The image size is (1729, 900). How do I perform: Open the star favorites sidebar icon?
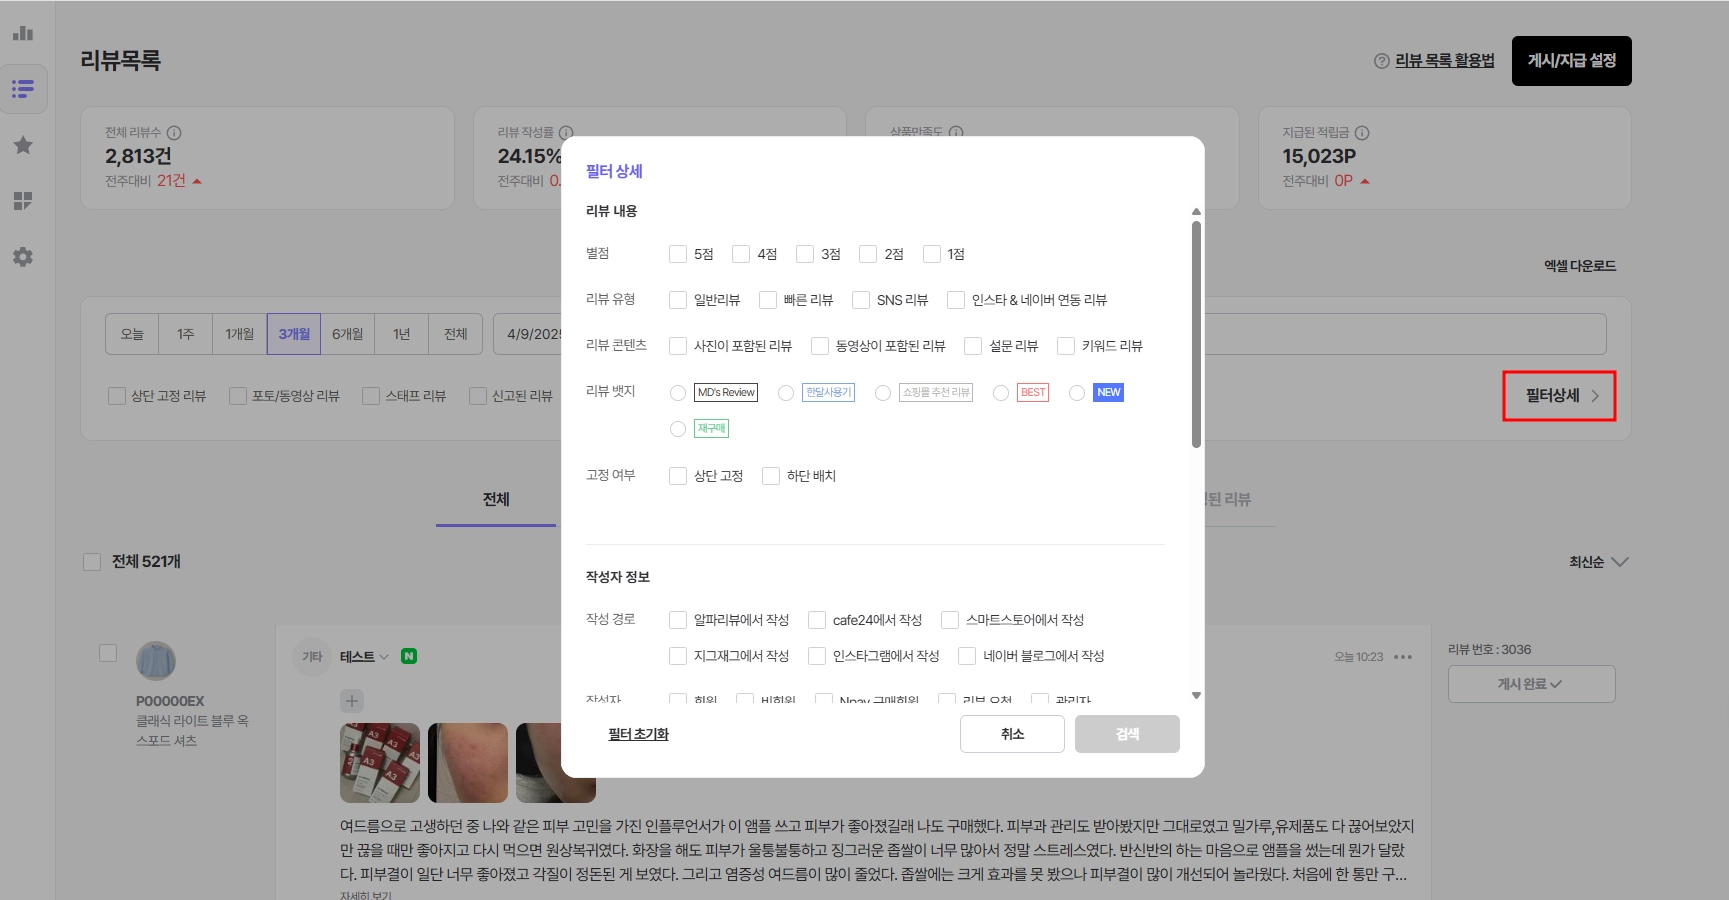pyautogui.click(x=23, y=145)
